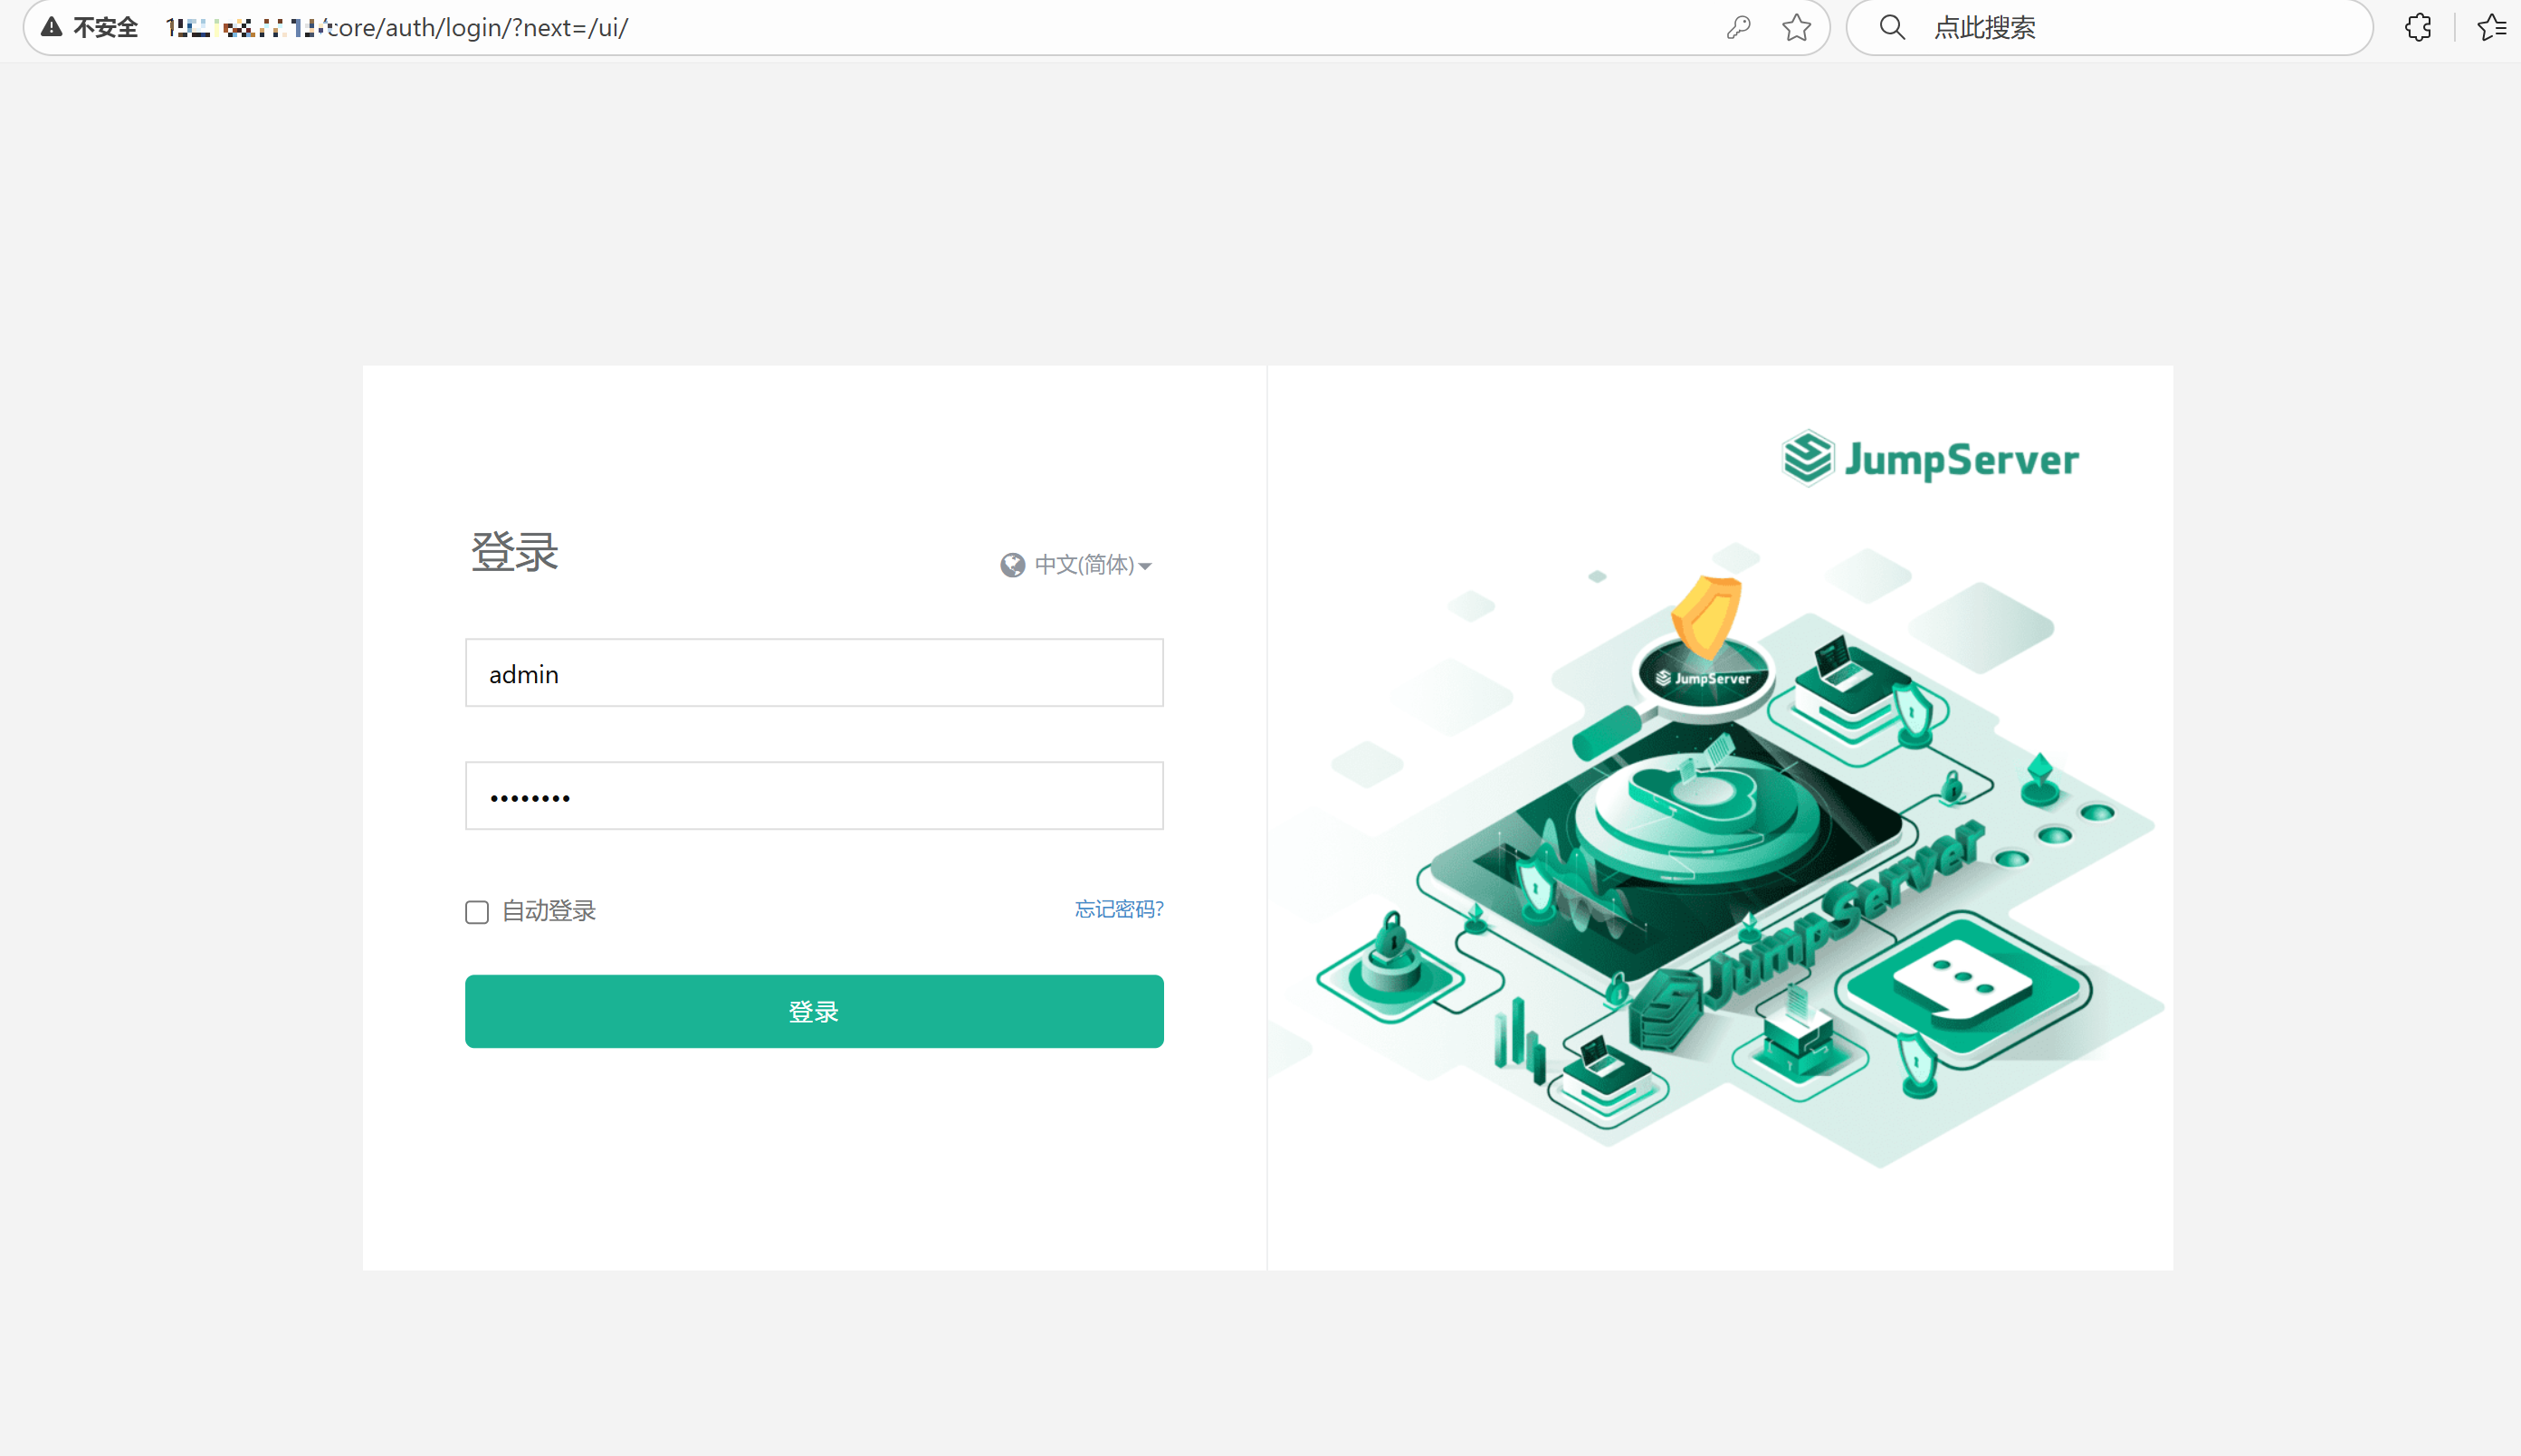Open the browser extensions puzzle icon
The height and width of the screenshot is (1456, 2521).
2417,27
